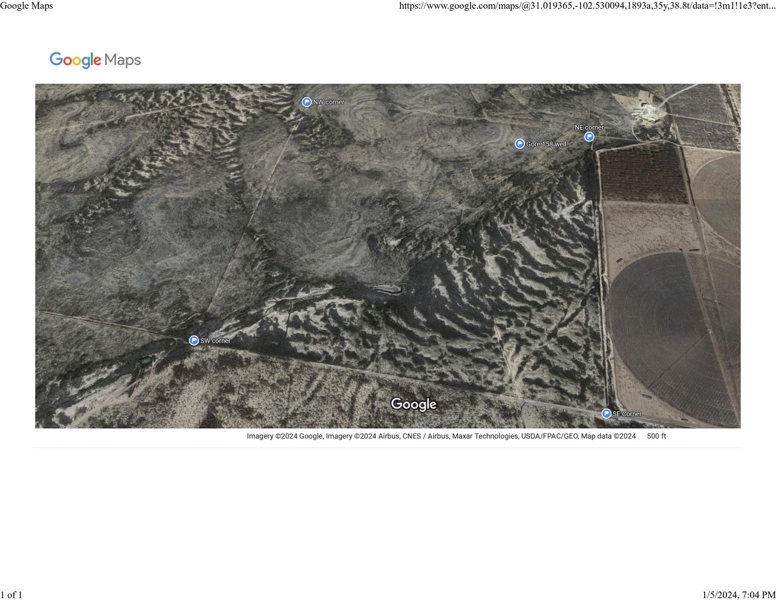Image resolution: width=776 pixels, height=600 pixels.
Task: Click the SE corner text label
Action: (x=627, y=414)
